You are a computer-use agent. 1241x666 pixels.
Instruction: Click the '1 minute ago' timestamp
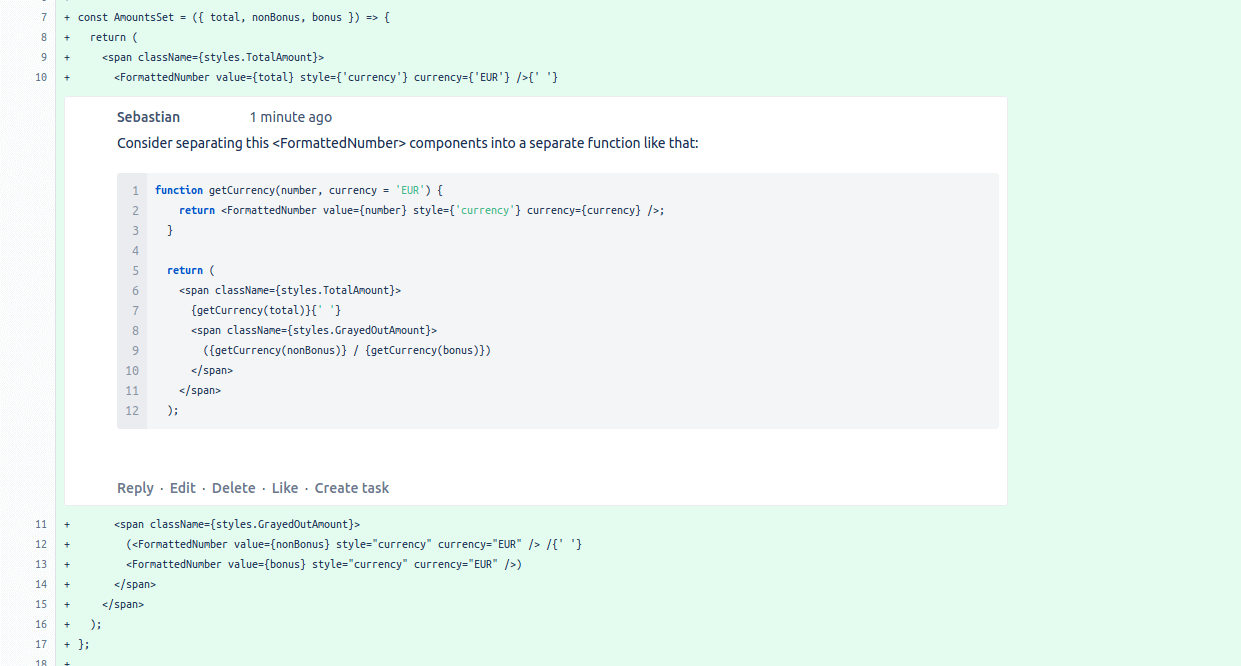coord(291,117)
